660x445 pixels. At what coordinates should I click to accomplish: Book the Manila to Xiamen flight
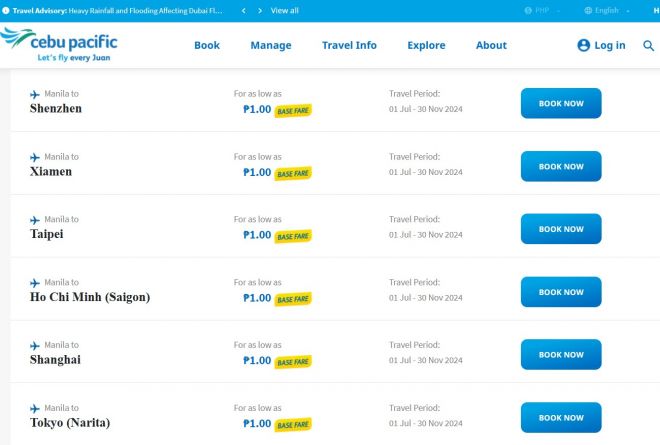pyautogui.click(x=561, y=166)
